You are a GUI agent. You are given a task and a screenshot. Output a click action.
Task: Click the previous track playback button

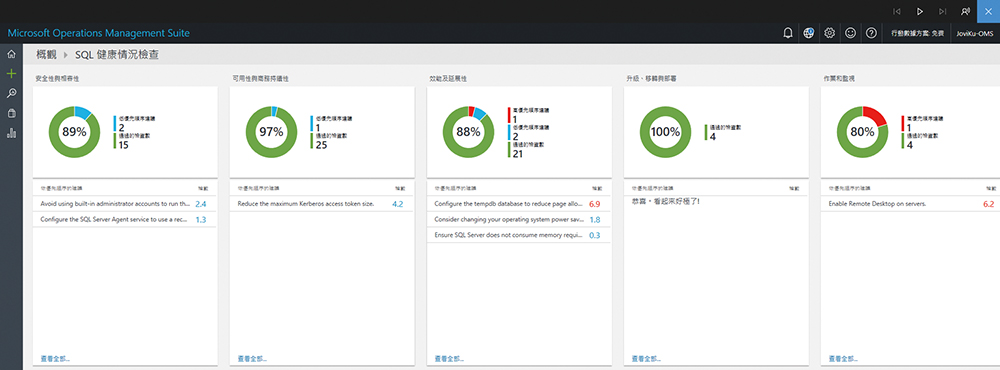tap(897, 11)
